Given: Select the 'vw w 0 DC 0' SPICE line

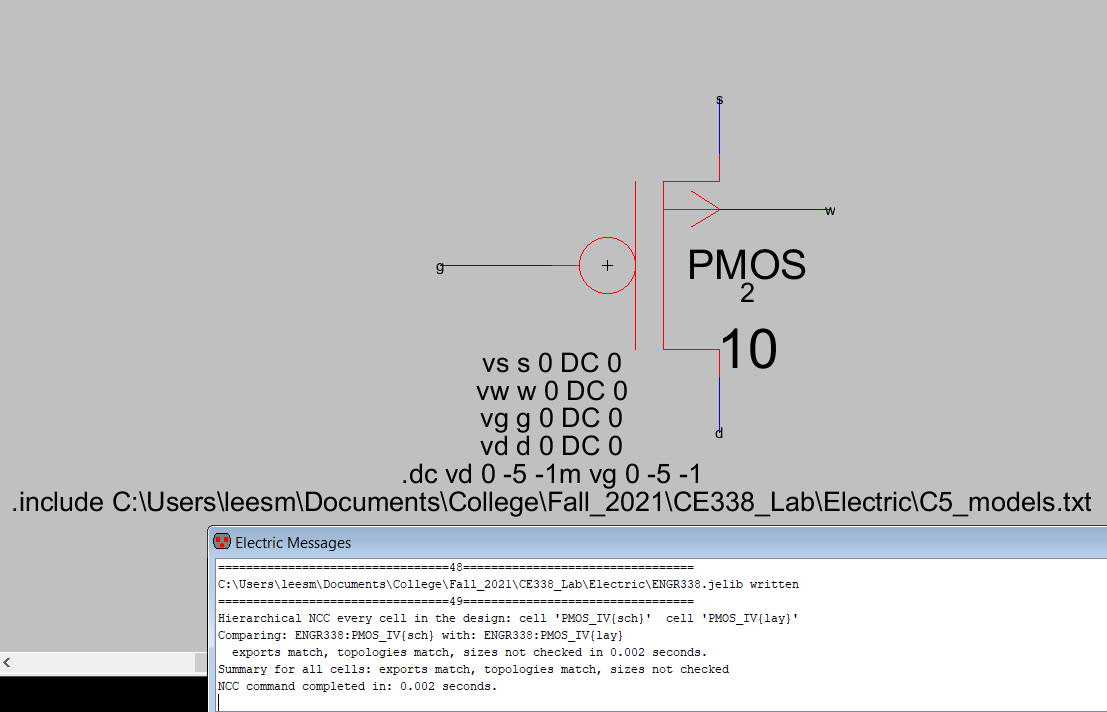Looking at the screenshot, I should pyautogui.click(x=551, y=391).
